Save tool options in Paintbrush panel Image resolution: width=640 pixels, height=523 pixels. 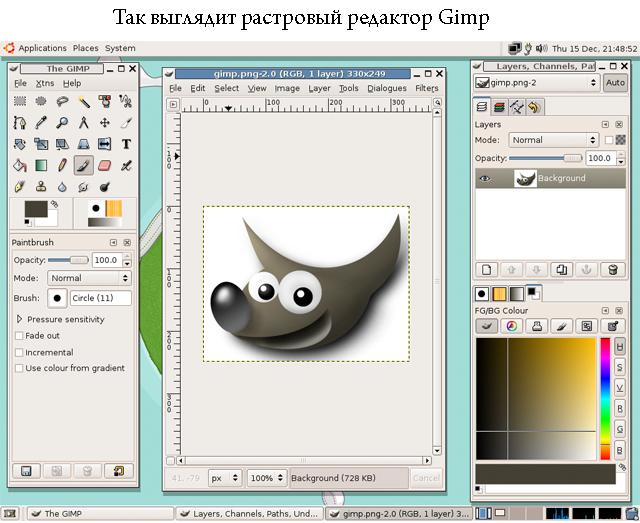coord(26,471)
